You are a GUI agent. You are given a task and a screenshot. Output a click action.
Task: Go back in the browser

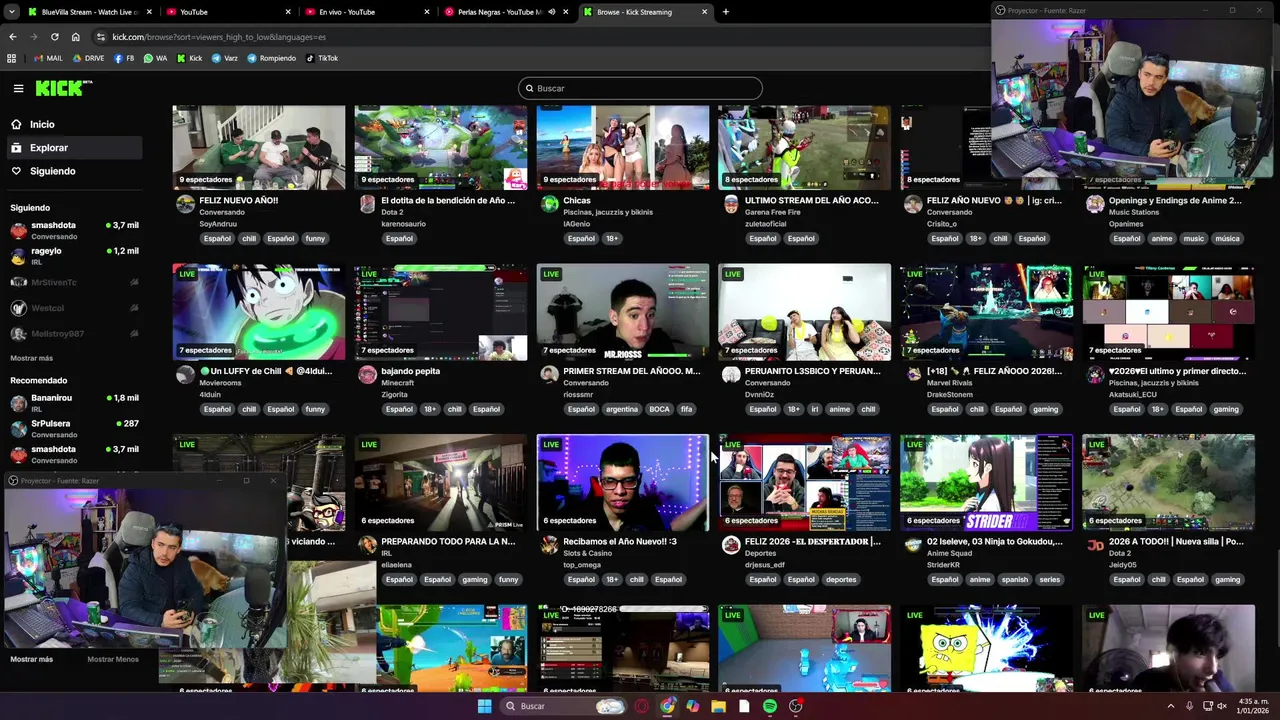tap(12, 37)
